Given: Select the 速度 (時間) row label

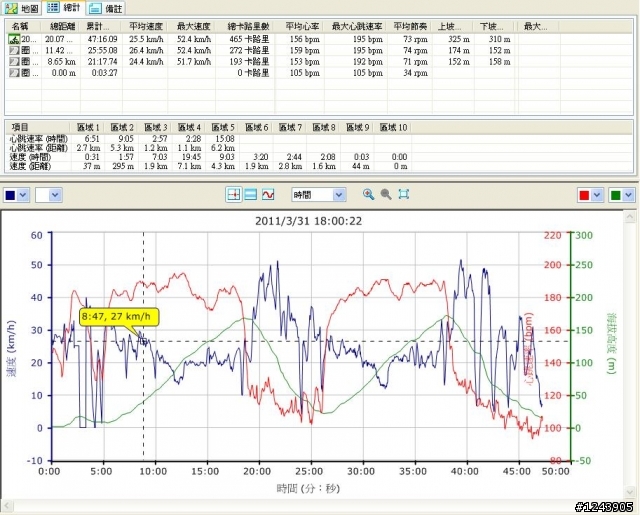Looking at the screenshot, I should (x=30, y=157).
